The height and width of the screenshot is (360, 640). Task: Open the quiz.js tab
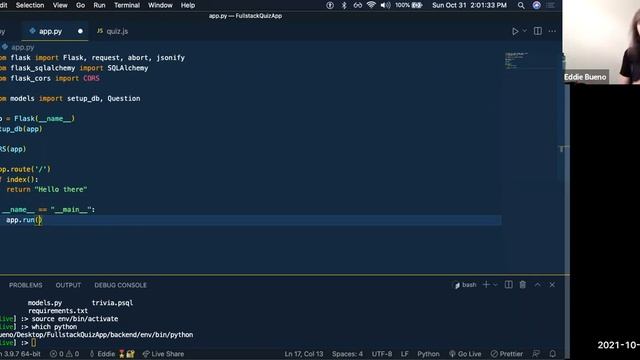point(112,31)
